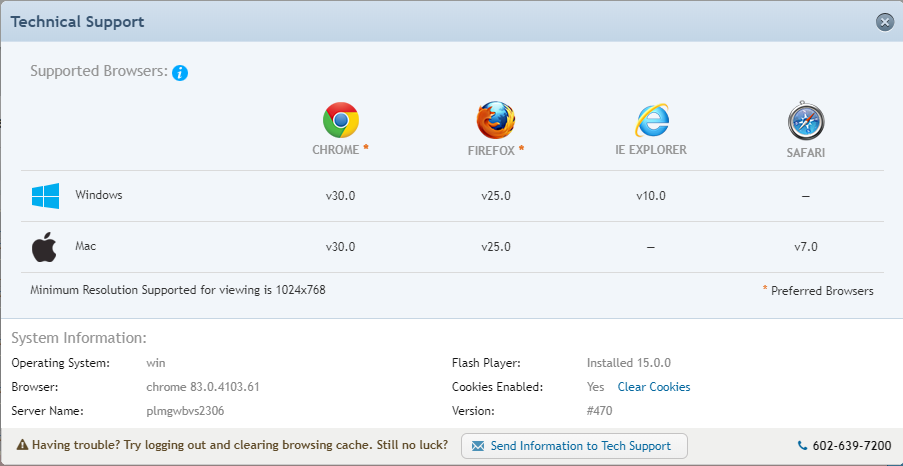Click the Having trouble warning message
Screen dimensions: 903x466
(x=240, y=445)
